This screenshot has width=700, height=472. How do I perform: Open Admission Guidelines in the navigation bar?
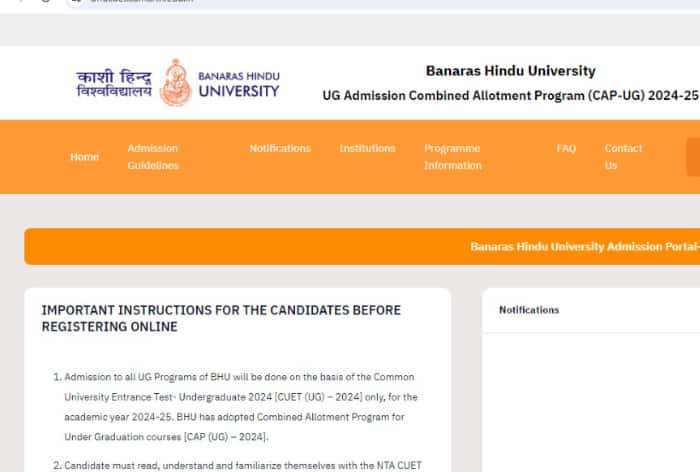(x=153, y=157)
